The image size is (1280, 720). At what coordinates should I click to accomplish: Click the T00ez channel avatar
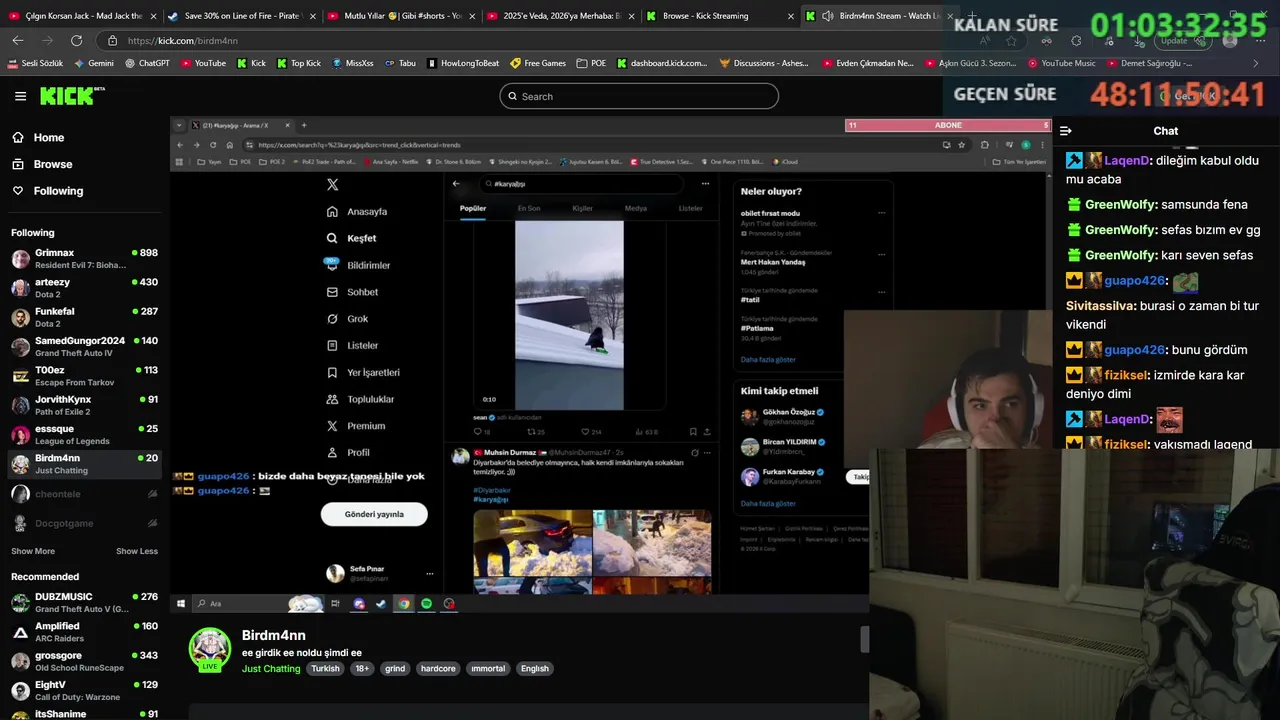(20, 376)
